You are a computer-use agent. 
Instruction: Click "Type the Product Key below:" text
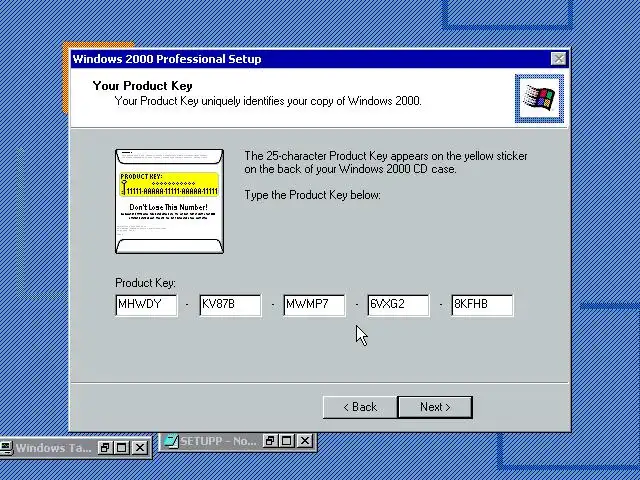pyautogui.click(x=312, y=195)
